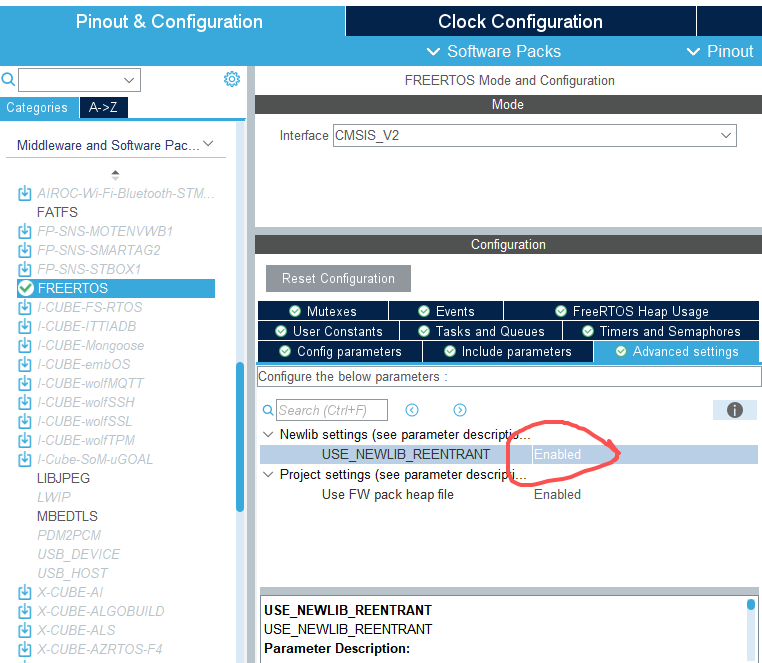Click the Search (Ctrl+F) parameter field
The height and width of the screenshot is (663, 762).
click(332, 410)
